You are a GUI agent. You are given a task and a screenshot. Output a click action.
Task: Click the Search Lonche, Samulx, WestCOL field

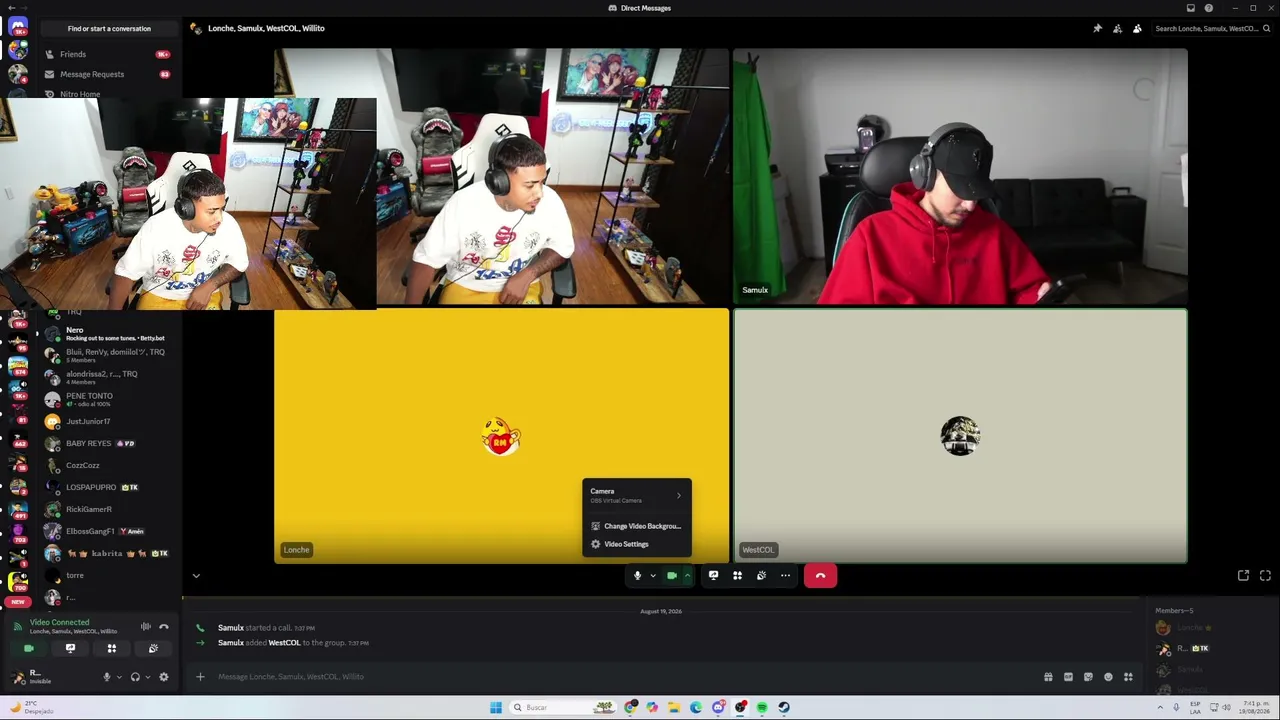pyautogui.click(x=1212, y=28)
